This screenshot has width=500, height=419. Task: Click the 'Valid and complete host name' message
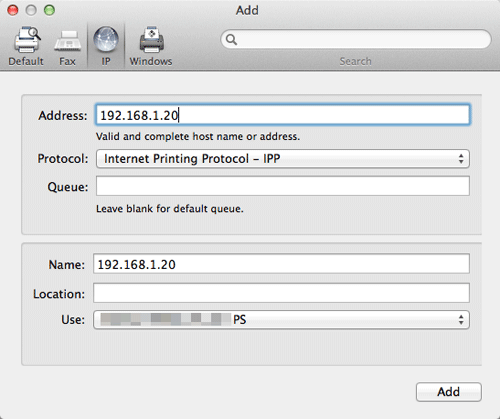[x=198, y=136]
